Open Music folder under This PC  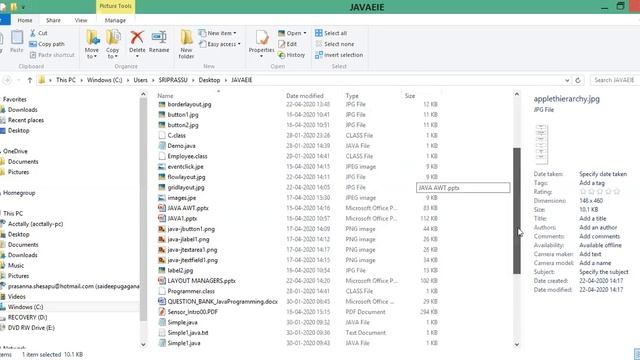(x=16, y=265)
